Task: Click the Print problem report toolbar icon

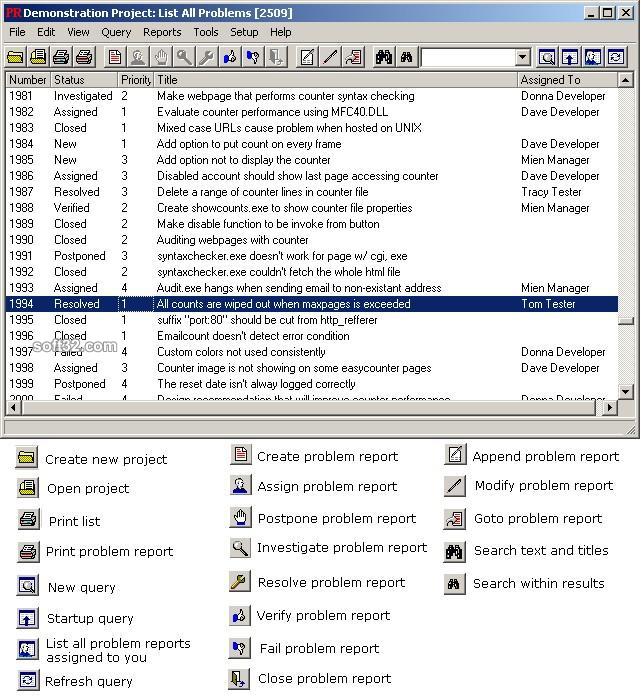Action: (x=84, y=57)
